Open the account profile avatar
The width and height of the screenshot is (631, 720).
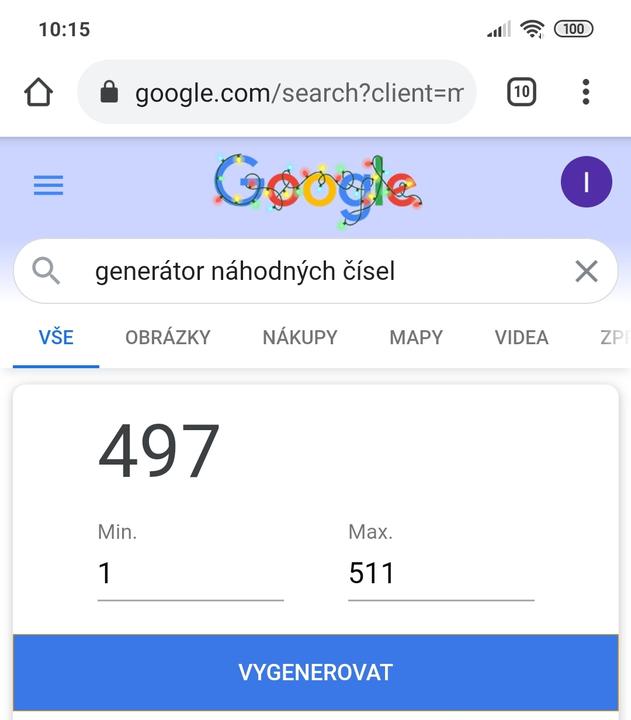click(586, 182)
